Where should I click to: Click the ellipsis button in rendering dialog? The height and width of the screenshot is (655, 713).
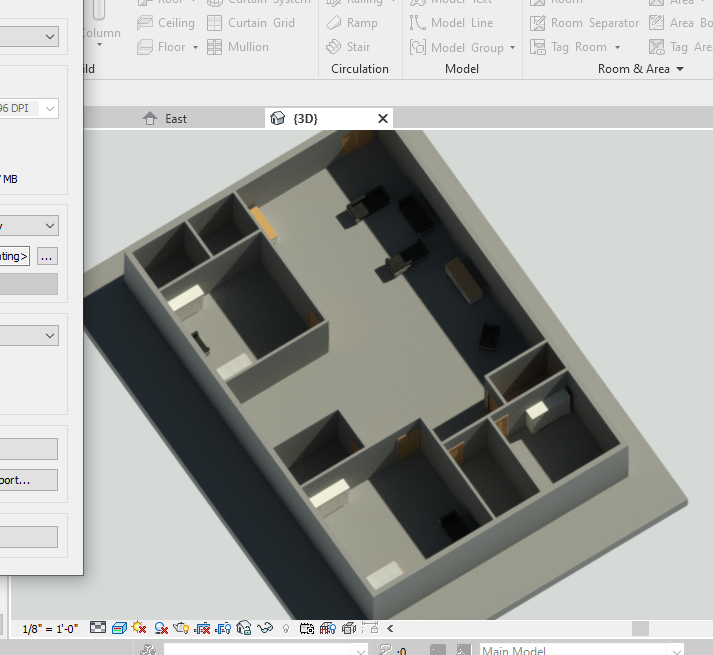(47, 256)
